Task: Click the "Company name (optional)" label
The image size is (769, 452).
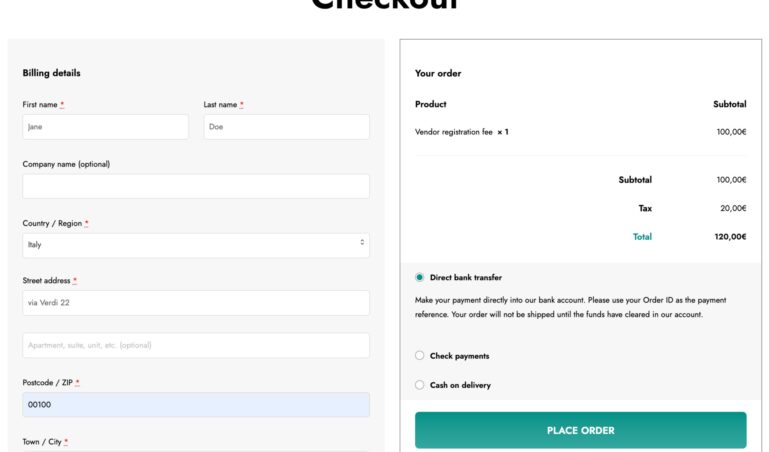Action: (66, 164)
